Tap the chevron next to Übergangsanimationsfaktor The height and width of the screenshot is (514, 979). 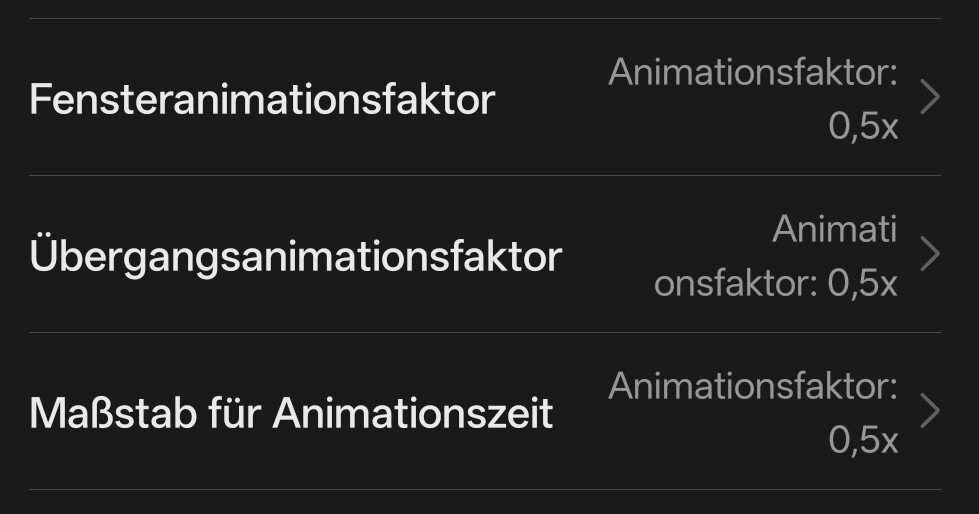coord(930,255)
